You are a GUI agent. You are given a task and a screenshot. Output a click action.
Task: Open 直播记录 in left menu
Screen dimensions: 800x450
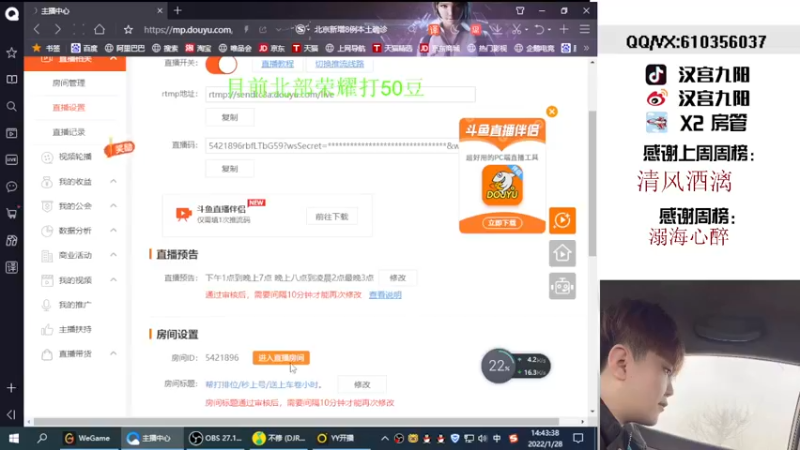[x=69, y=132]
